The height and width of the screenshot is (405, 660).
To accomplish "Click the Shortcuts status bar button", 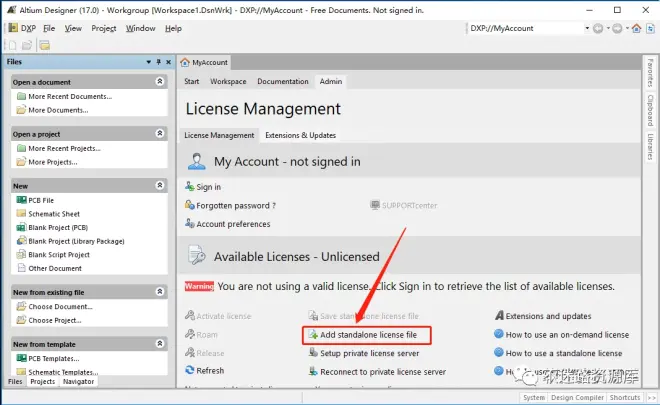I will tap(625, 397).
